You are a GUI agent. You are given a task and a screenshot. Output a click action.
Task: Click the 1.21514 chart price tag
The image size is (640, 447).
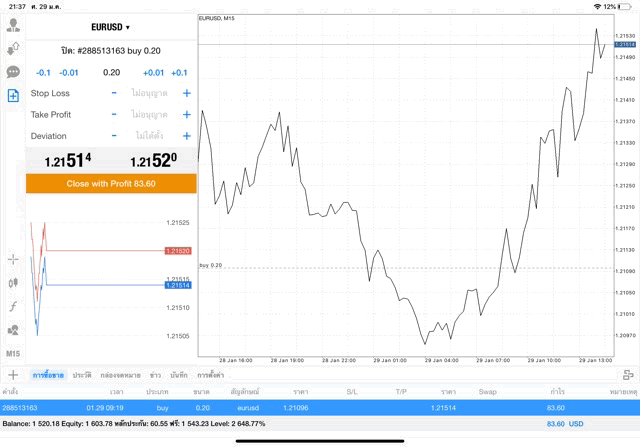point(625,44)
